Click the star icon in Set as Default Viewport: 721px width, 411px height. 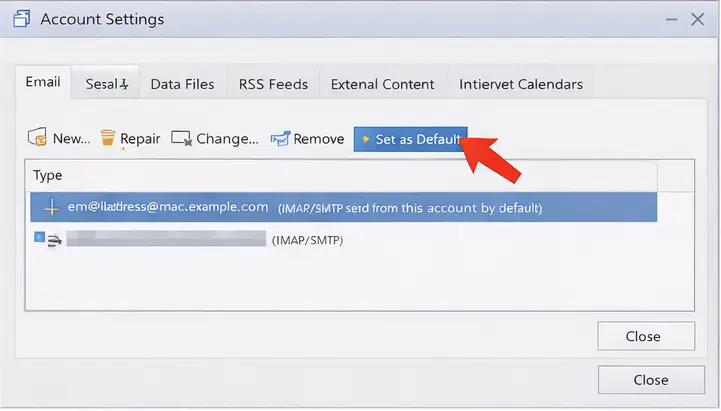click(x=366, y=139)
